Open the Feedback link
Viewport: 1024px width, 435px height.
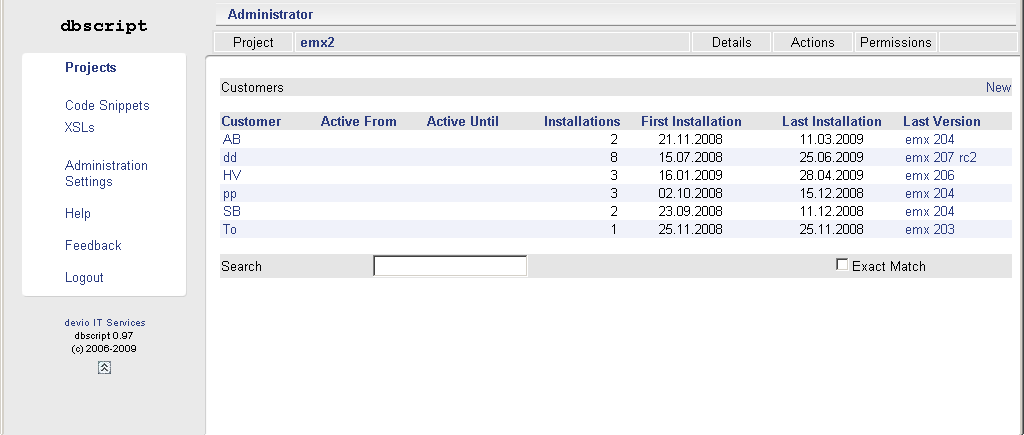pyautogui.click(x=93, y=246)
